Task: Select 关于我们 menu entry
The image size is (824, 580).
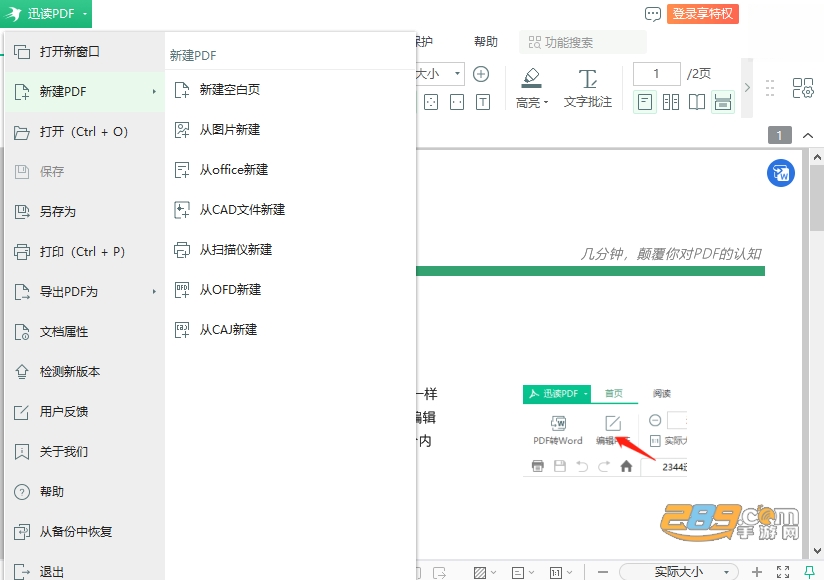Action: coord(84,452)
